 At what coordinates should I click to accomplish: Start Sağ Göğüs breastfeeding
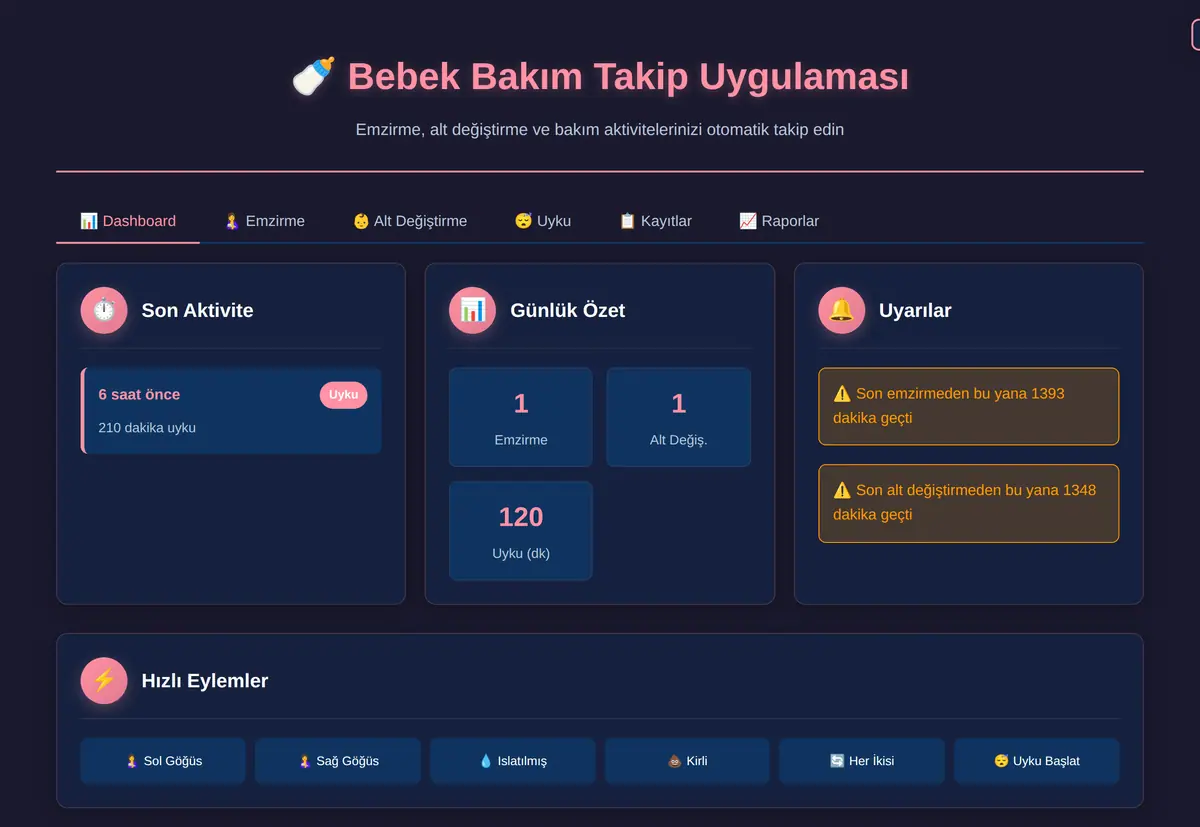[338, 761]
